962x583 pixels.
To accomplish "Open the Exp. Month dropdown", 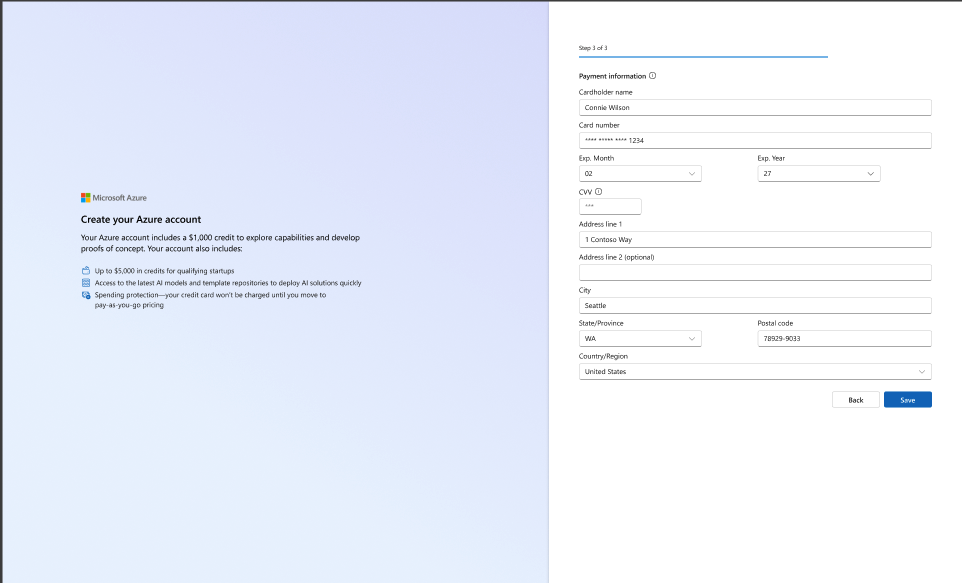I will pos(640,174).
